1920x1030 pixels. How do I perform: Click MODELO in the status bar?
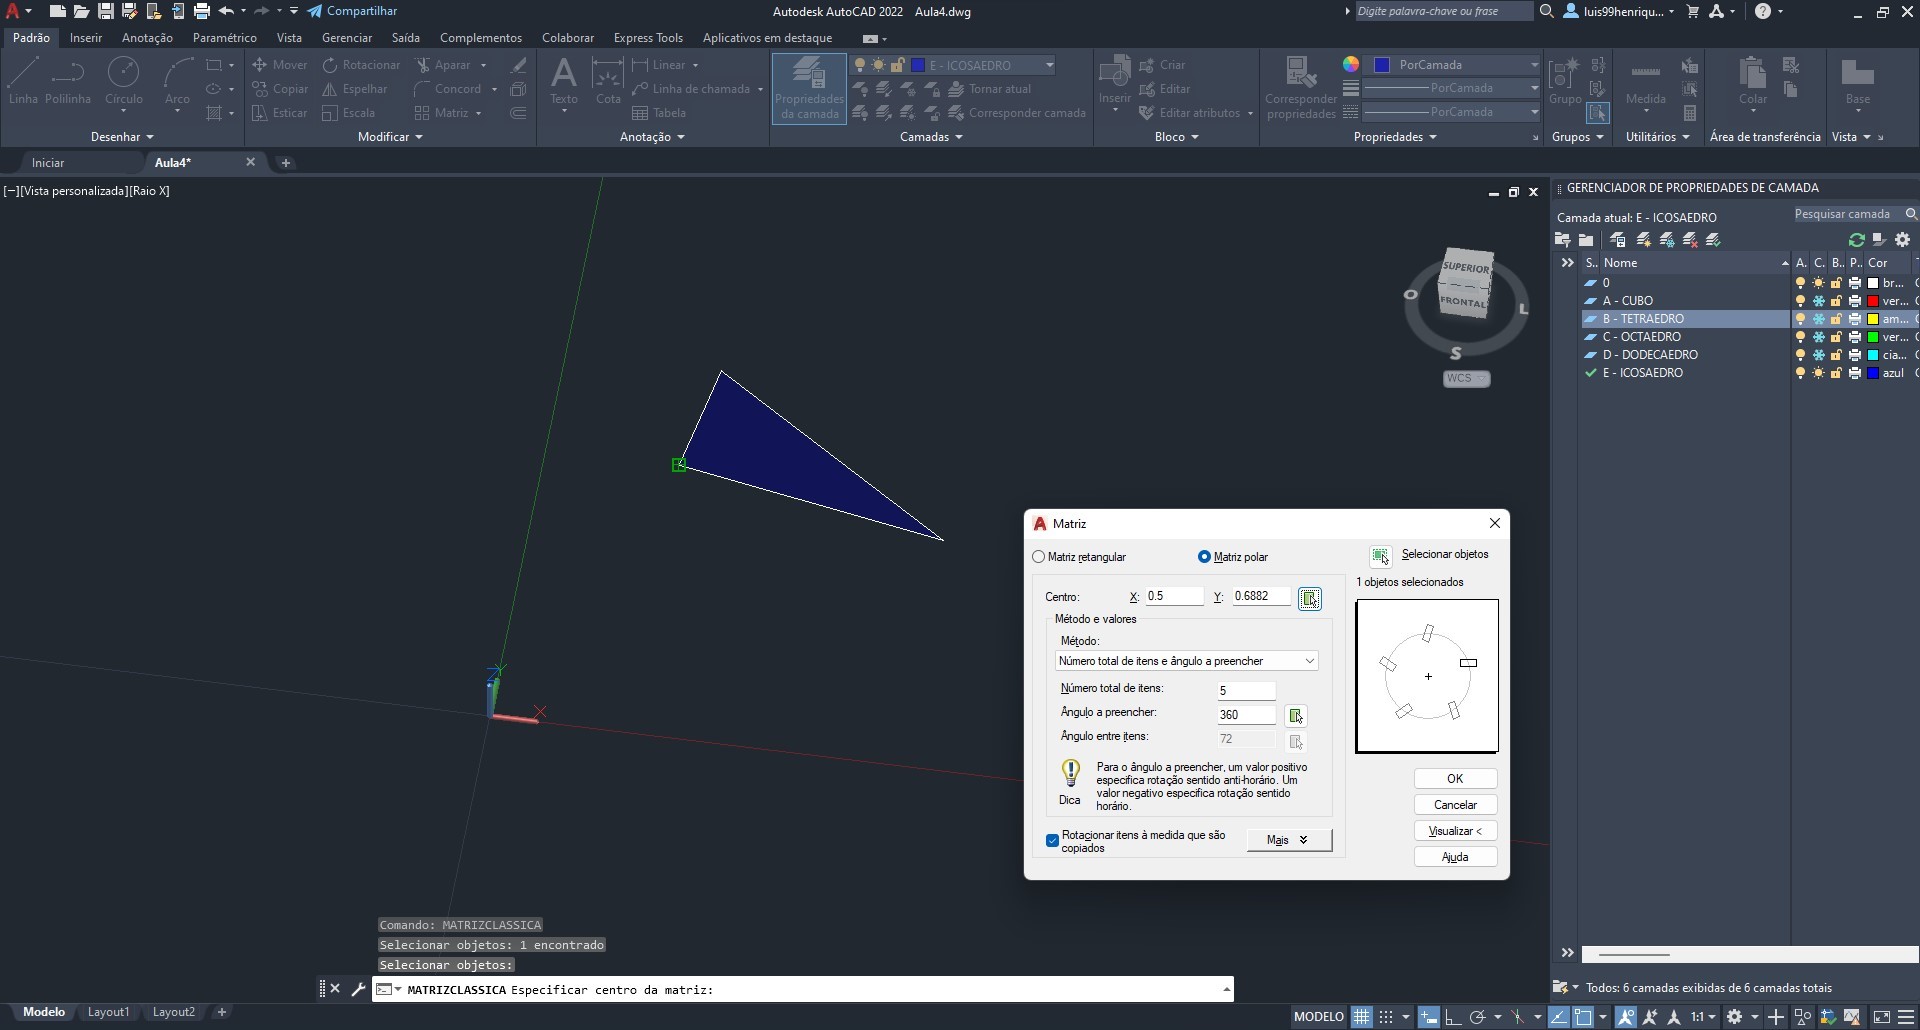pyautogui.click(x=1318, y=1017)
